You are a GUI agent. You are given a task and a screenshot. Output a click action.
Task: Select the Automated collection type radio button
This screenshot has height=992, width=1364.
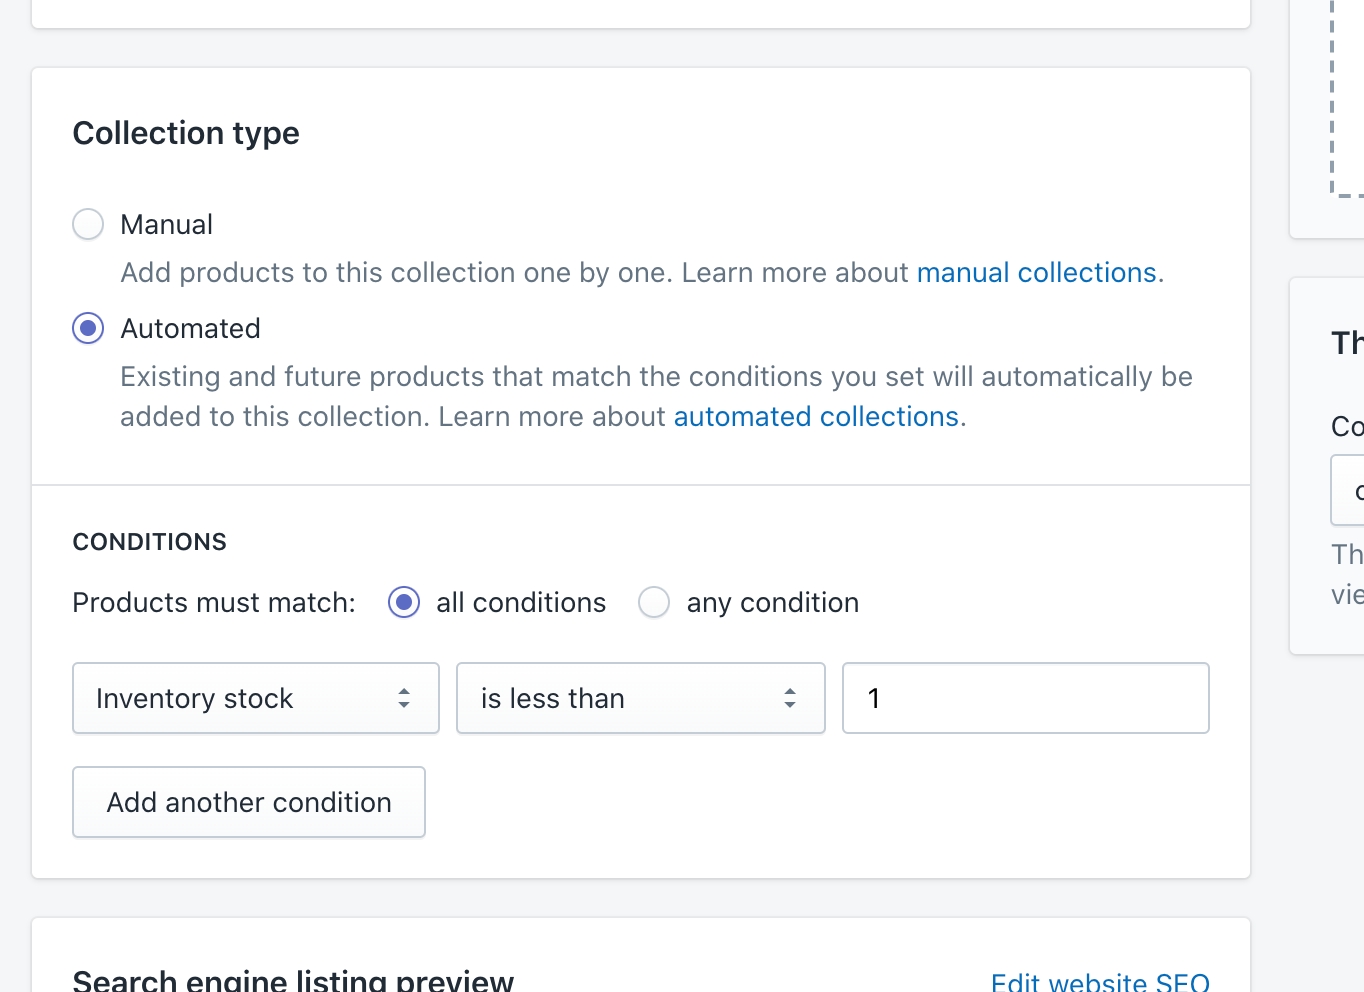tap(88, 328)
